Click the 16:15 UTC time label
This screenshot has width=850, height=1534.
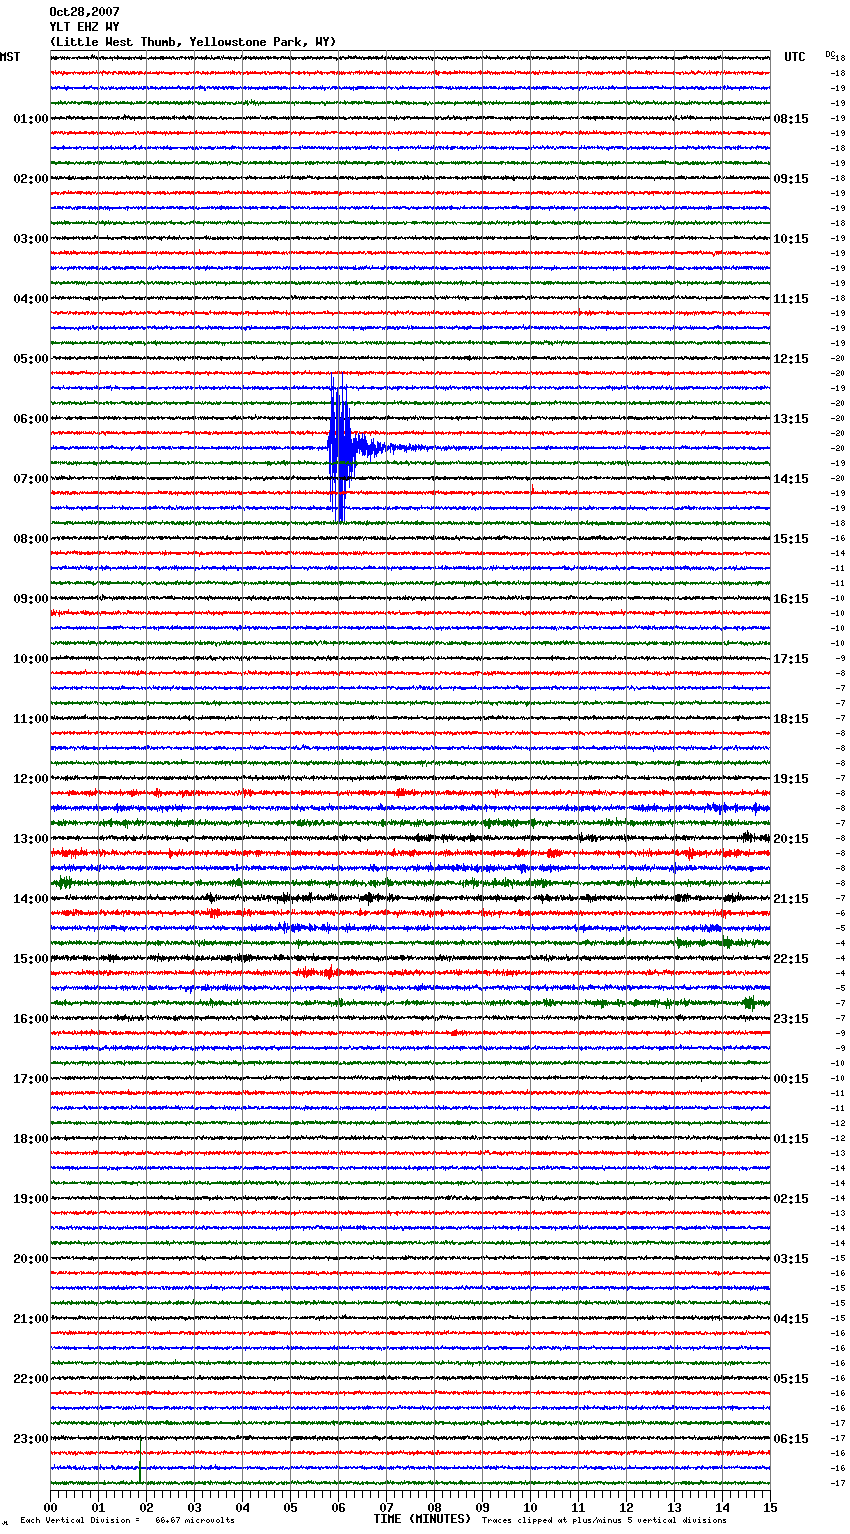[x=791, y=599]
